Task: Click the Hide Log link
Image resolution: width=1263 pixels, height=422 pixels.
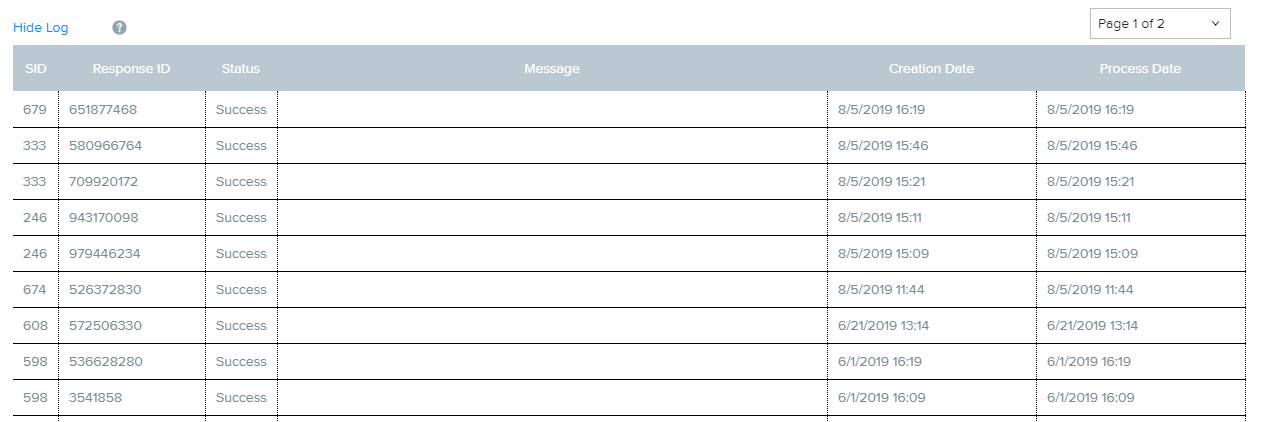Action: tap(41, 28)
